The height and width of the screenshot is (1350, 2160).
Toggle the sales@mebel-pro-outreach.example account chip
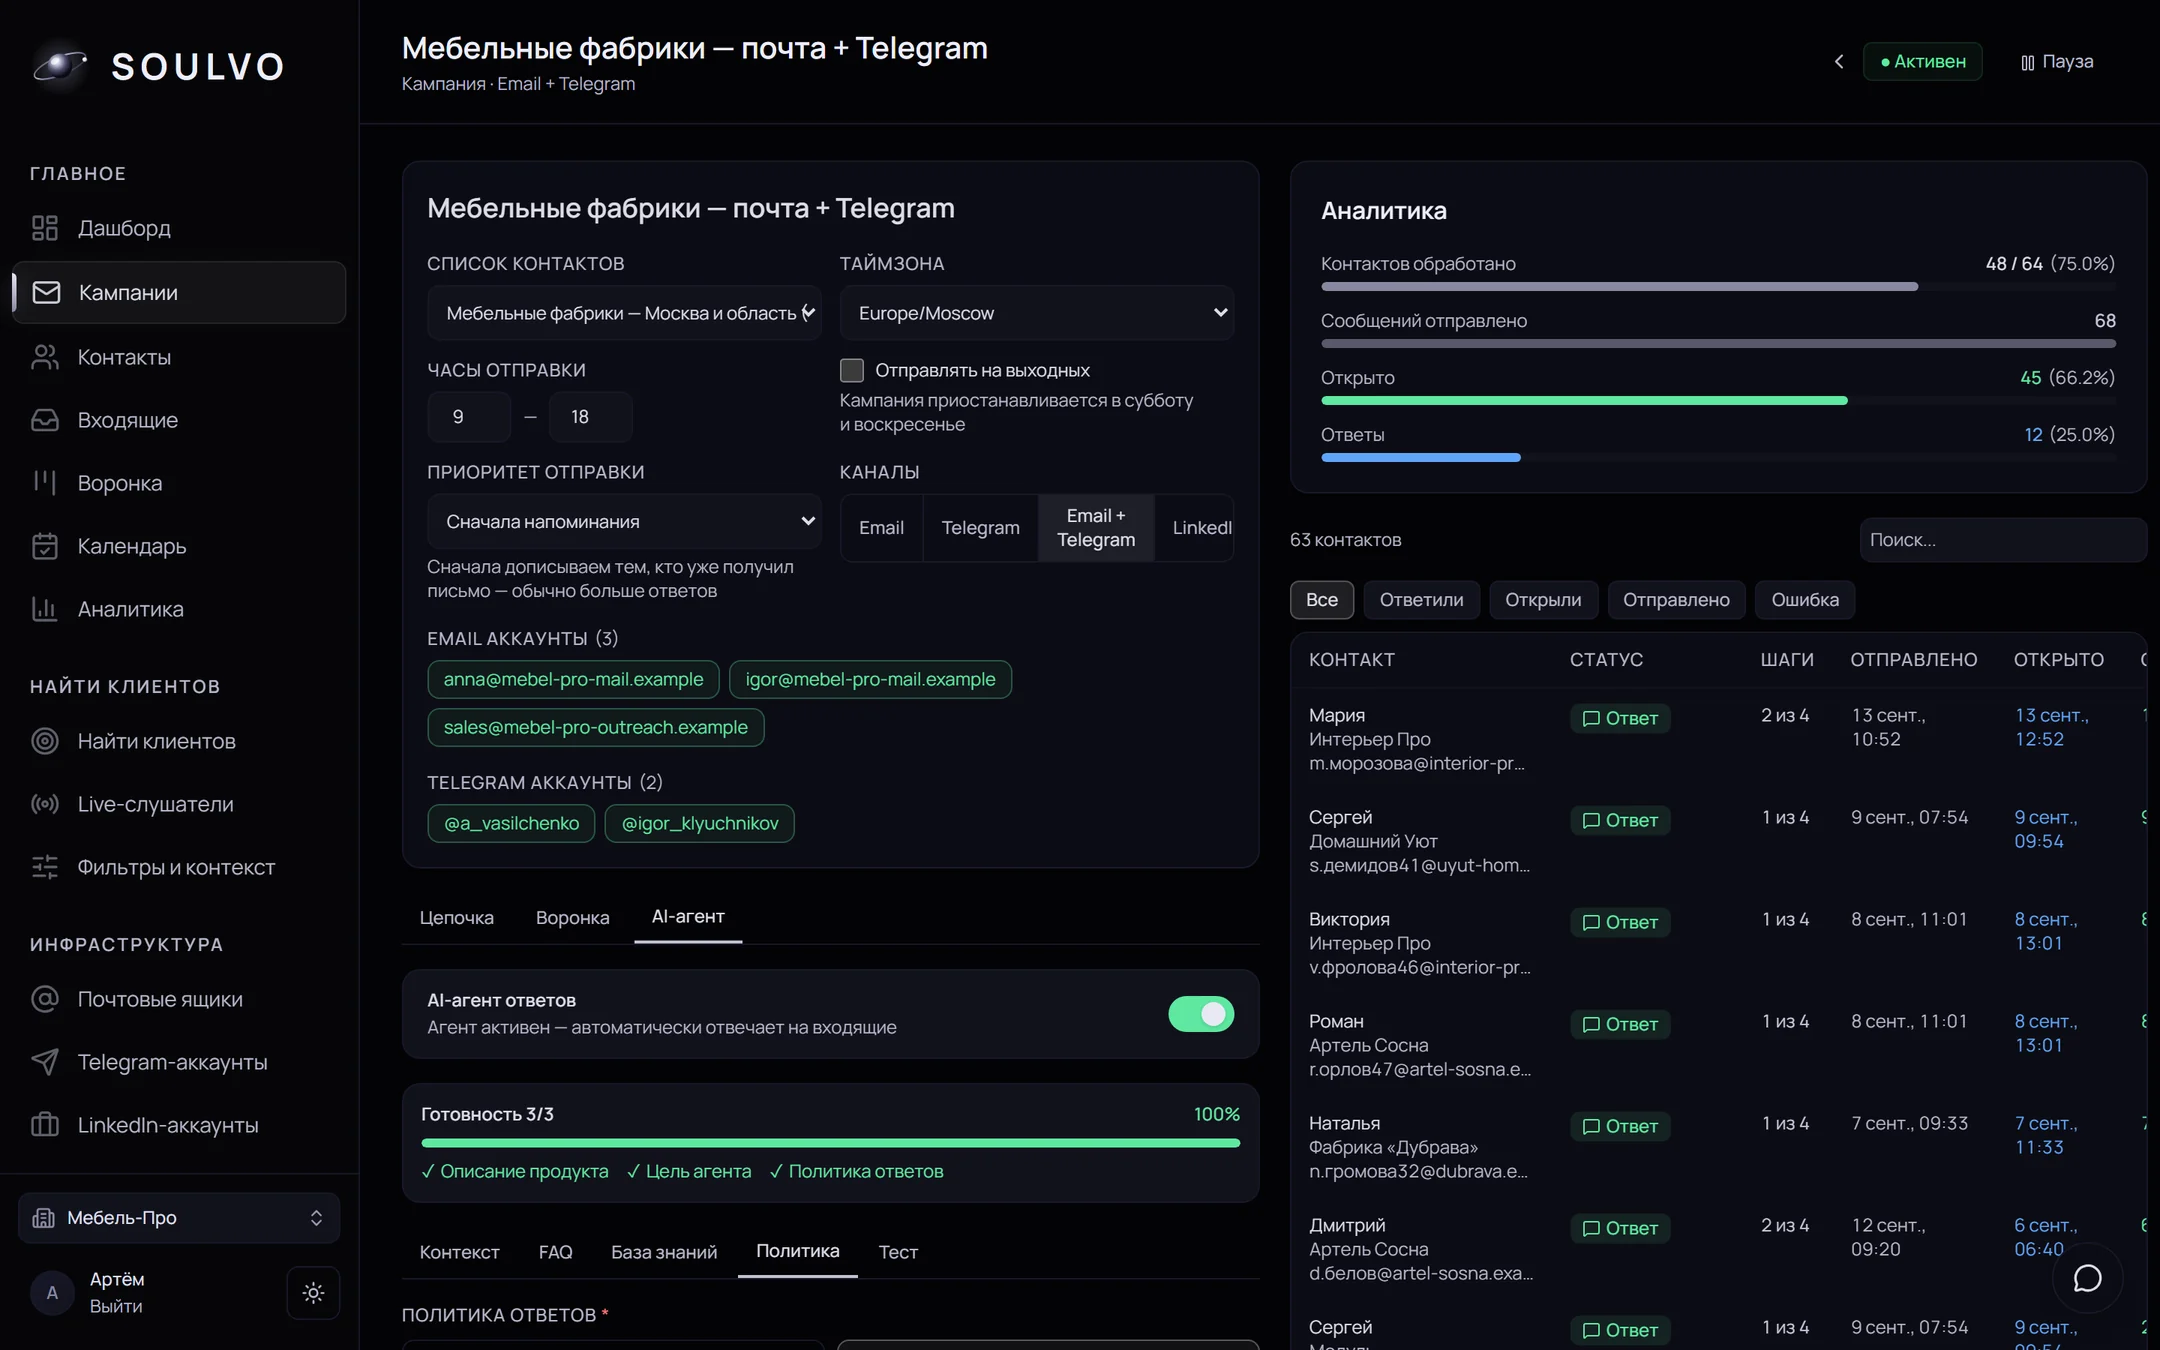pos(596,728)
